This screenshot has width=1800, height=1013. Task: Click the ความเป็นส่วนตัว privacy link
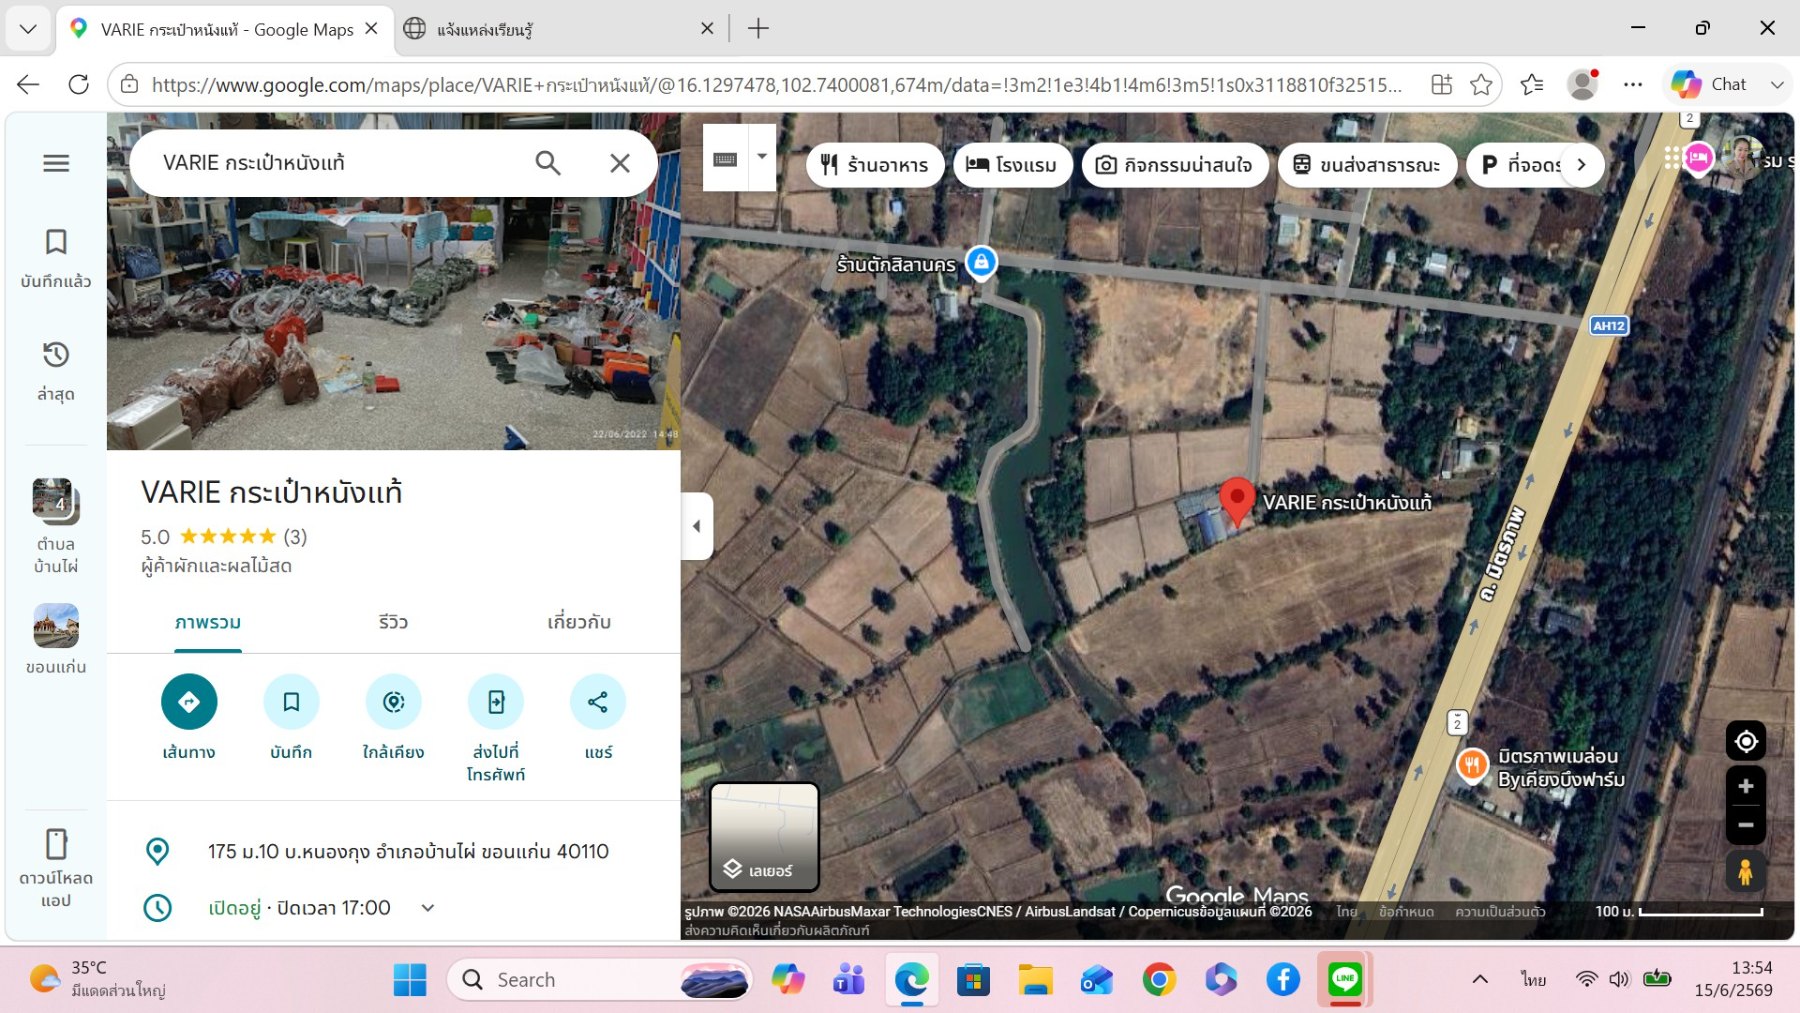click(x=1500, y=911)
